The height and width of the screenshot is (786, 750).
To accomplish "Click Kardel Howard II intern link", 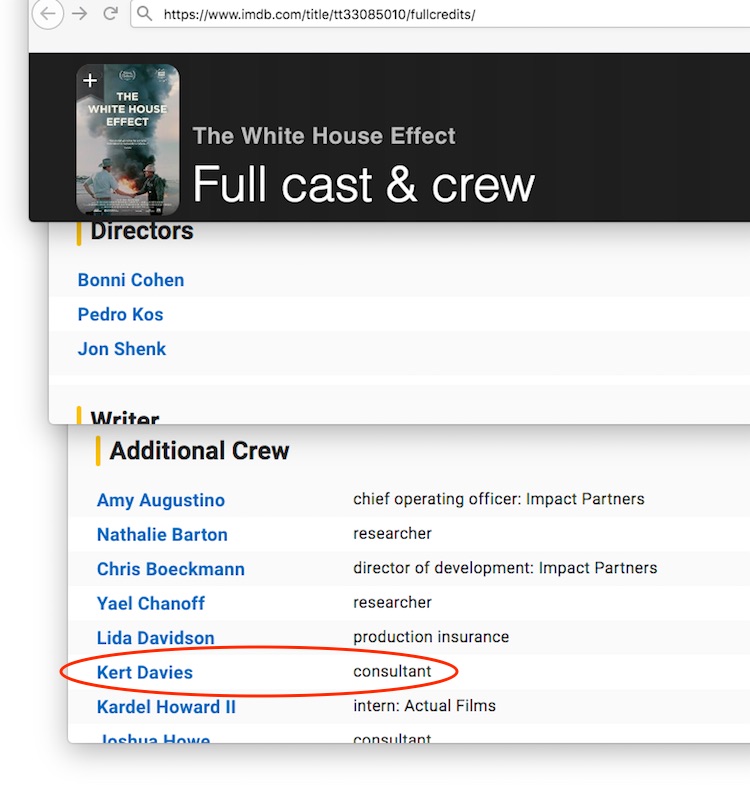I will tap(166, 707).
